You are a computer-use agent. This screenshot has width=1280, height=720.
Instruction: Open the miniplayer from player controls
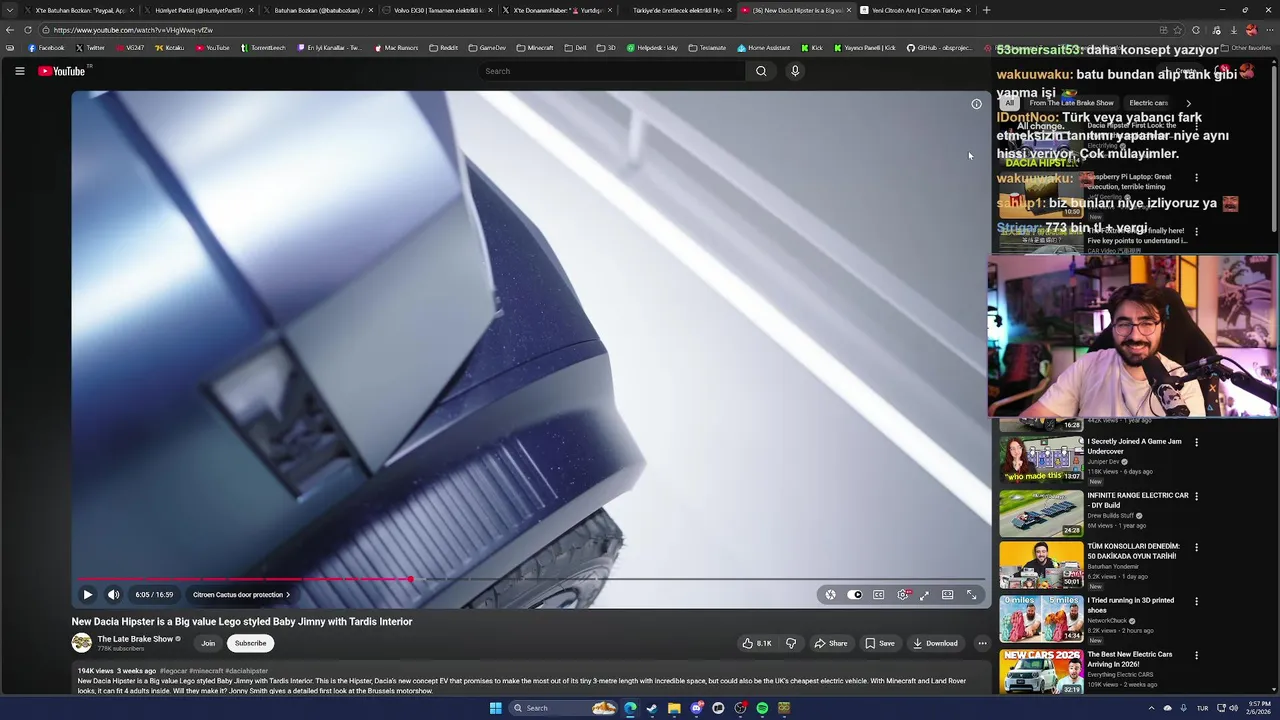pos(925,595)
